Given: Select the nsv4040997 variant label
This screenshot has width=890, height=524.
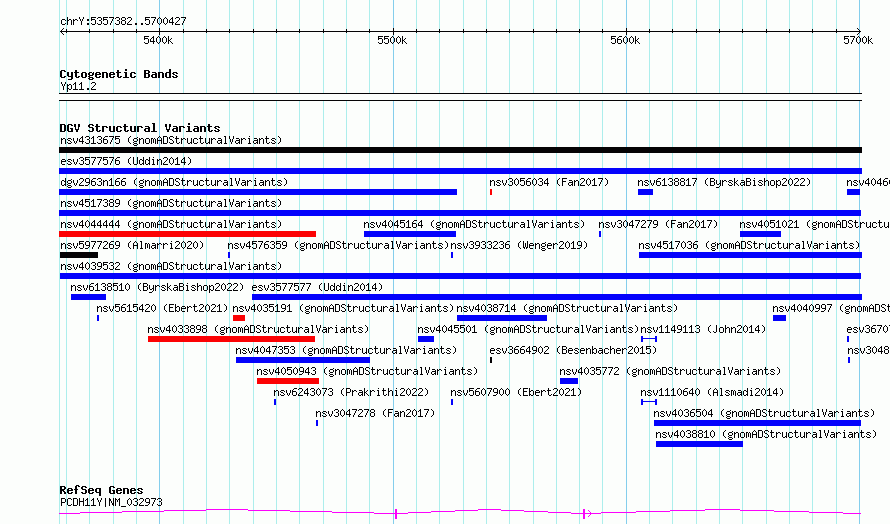Looking at the screenshot, I should tap(830, 308).
